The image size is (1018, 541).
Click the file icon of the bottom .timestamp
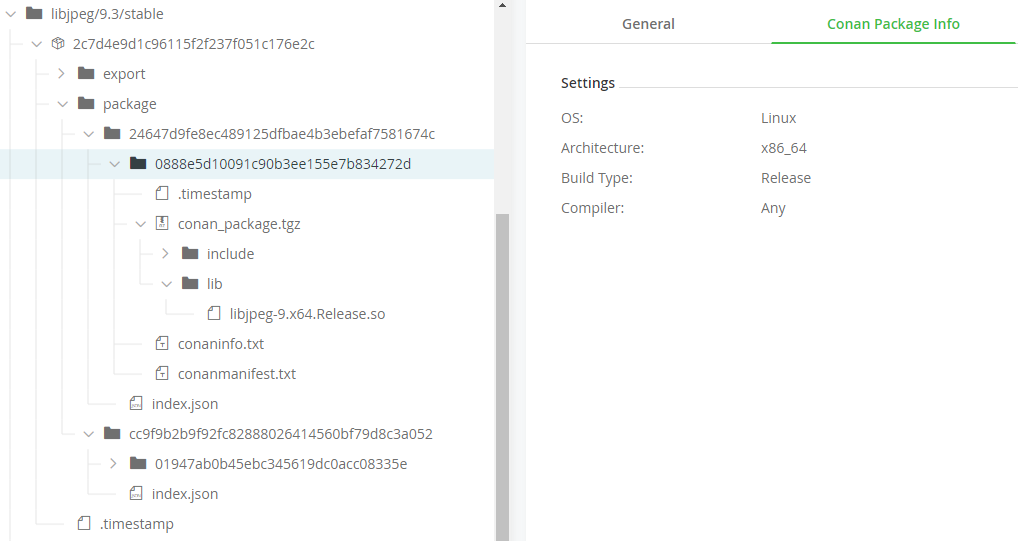pyautogui.click(x=84, y=523)
